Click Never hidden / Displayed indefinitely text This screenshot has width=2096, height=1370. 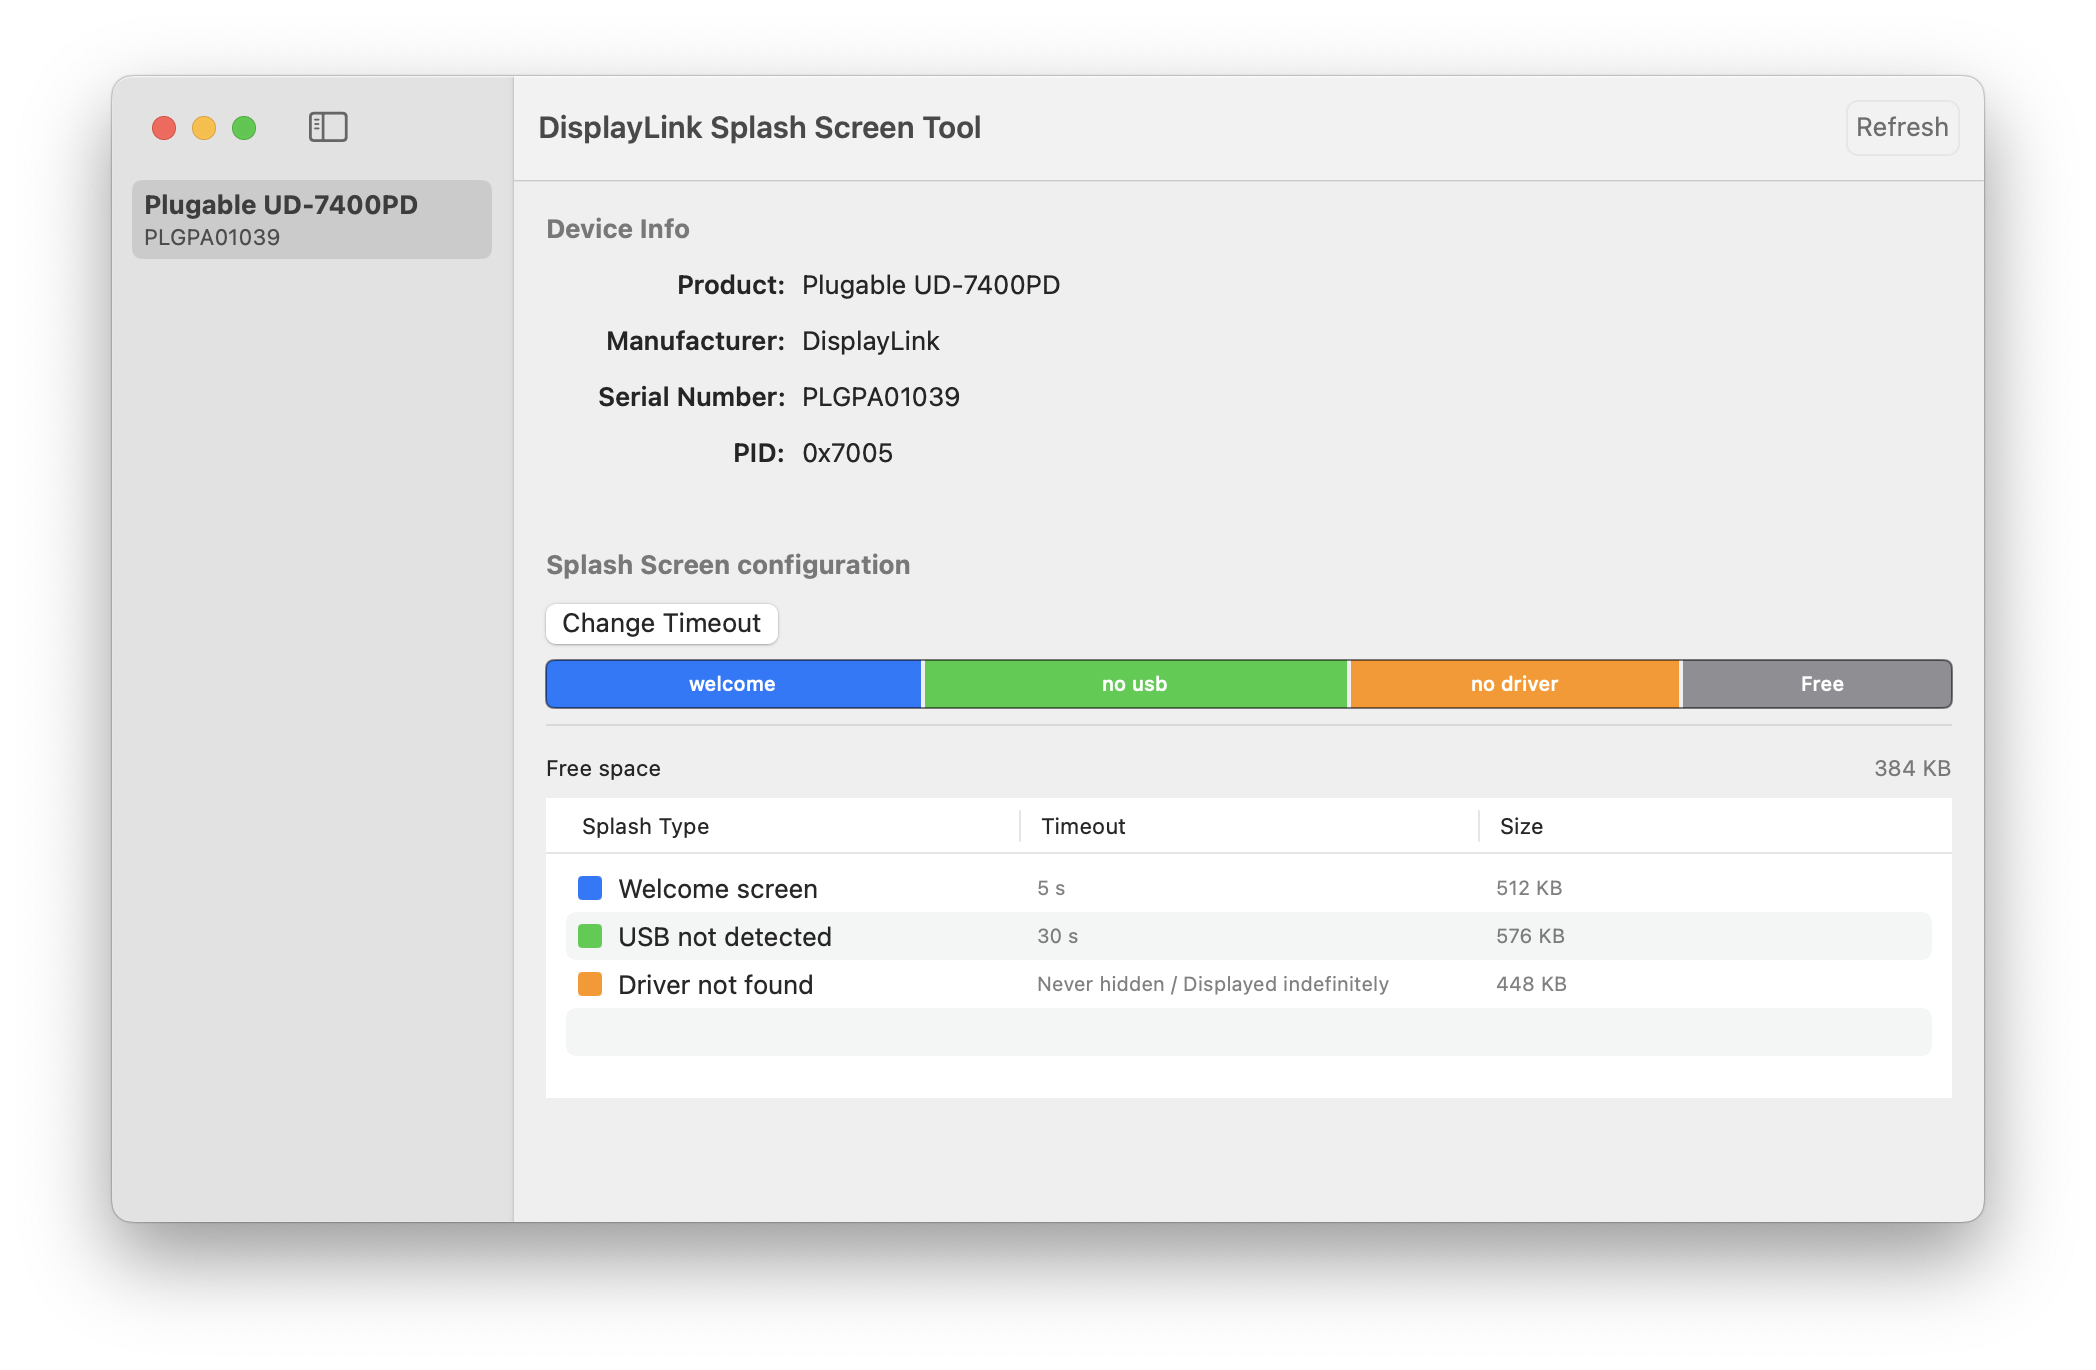click(x=1213, y=984)
